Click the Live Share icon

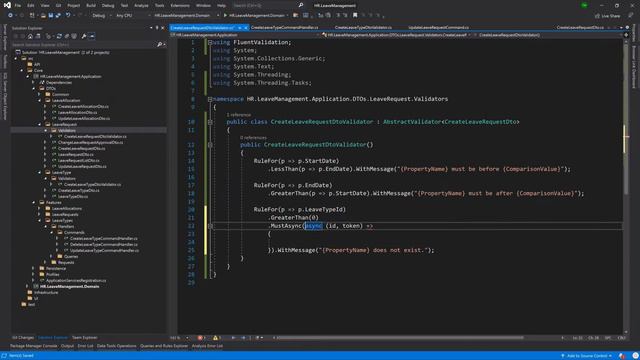(x=597, y=16)
